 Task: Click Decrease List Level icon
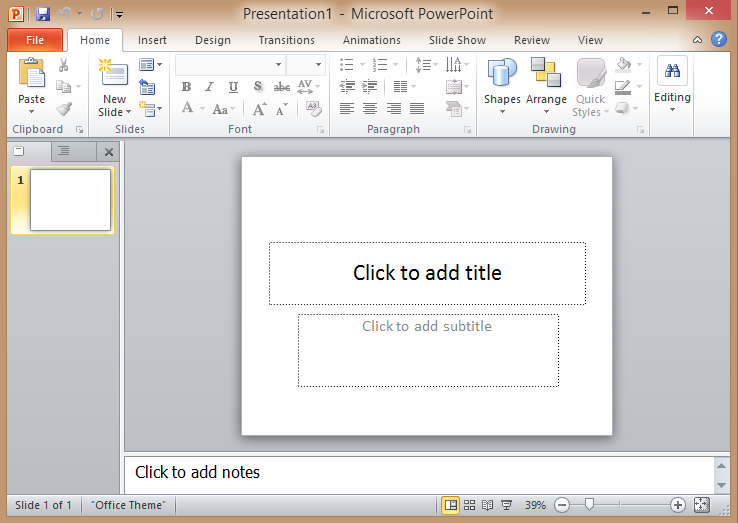[347, 86]
